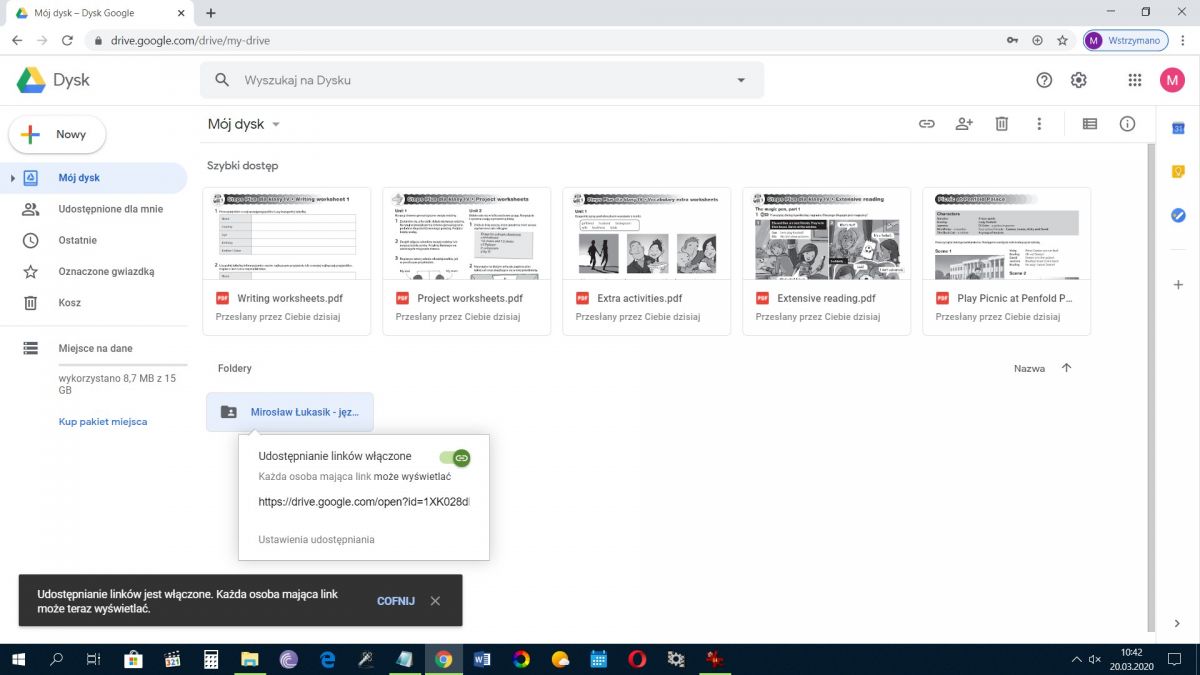Open the Google account avatar M
Screen dimensions: 1200x675
tap(1172, 80)
